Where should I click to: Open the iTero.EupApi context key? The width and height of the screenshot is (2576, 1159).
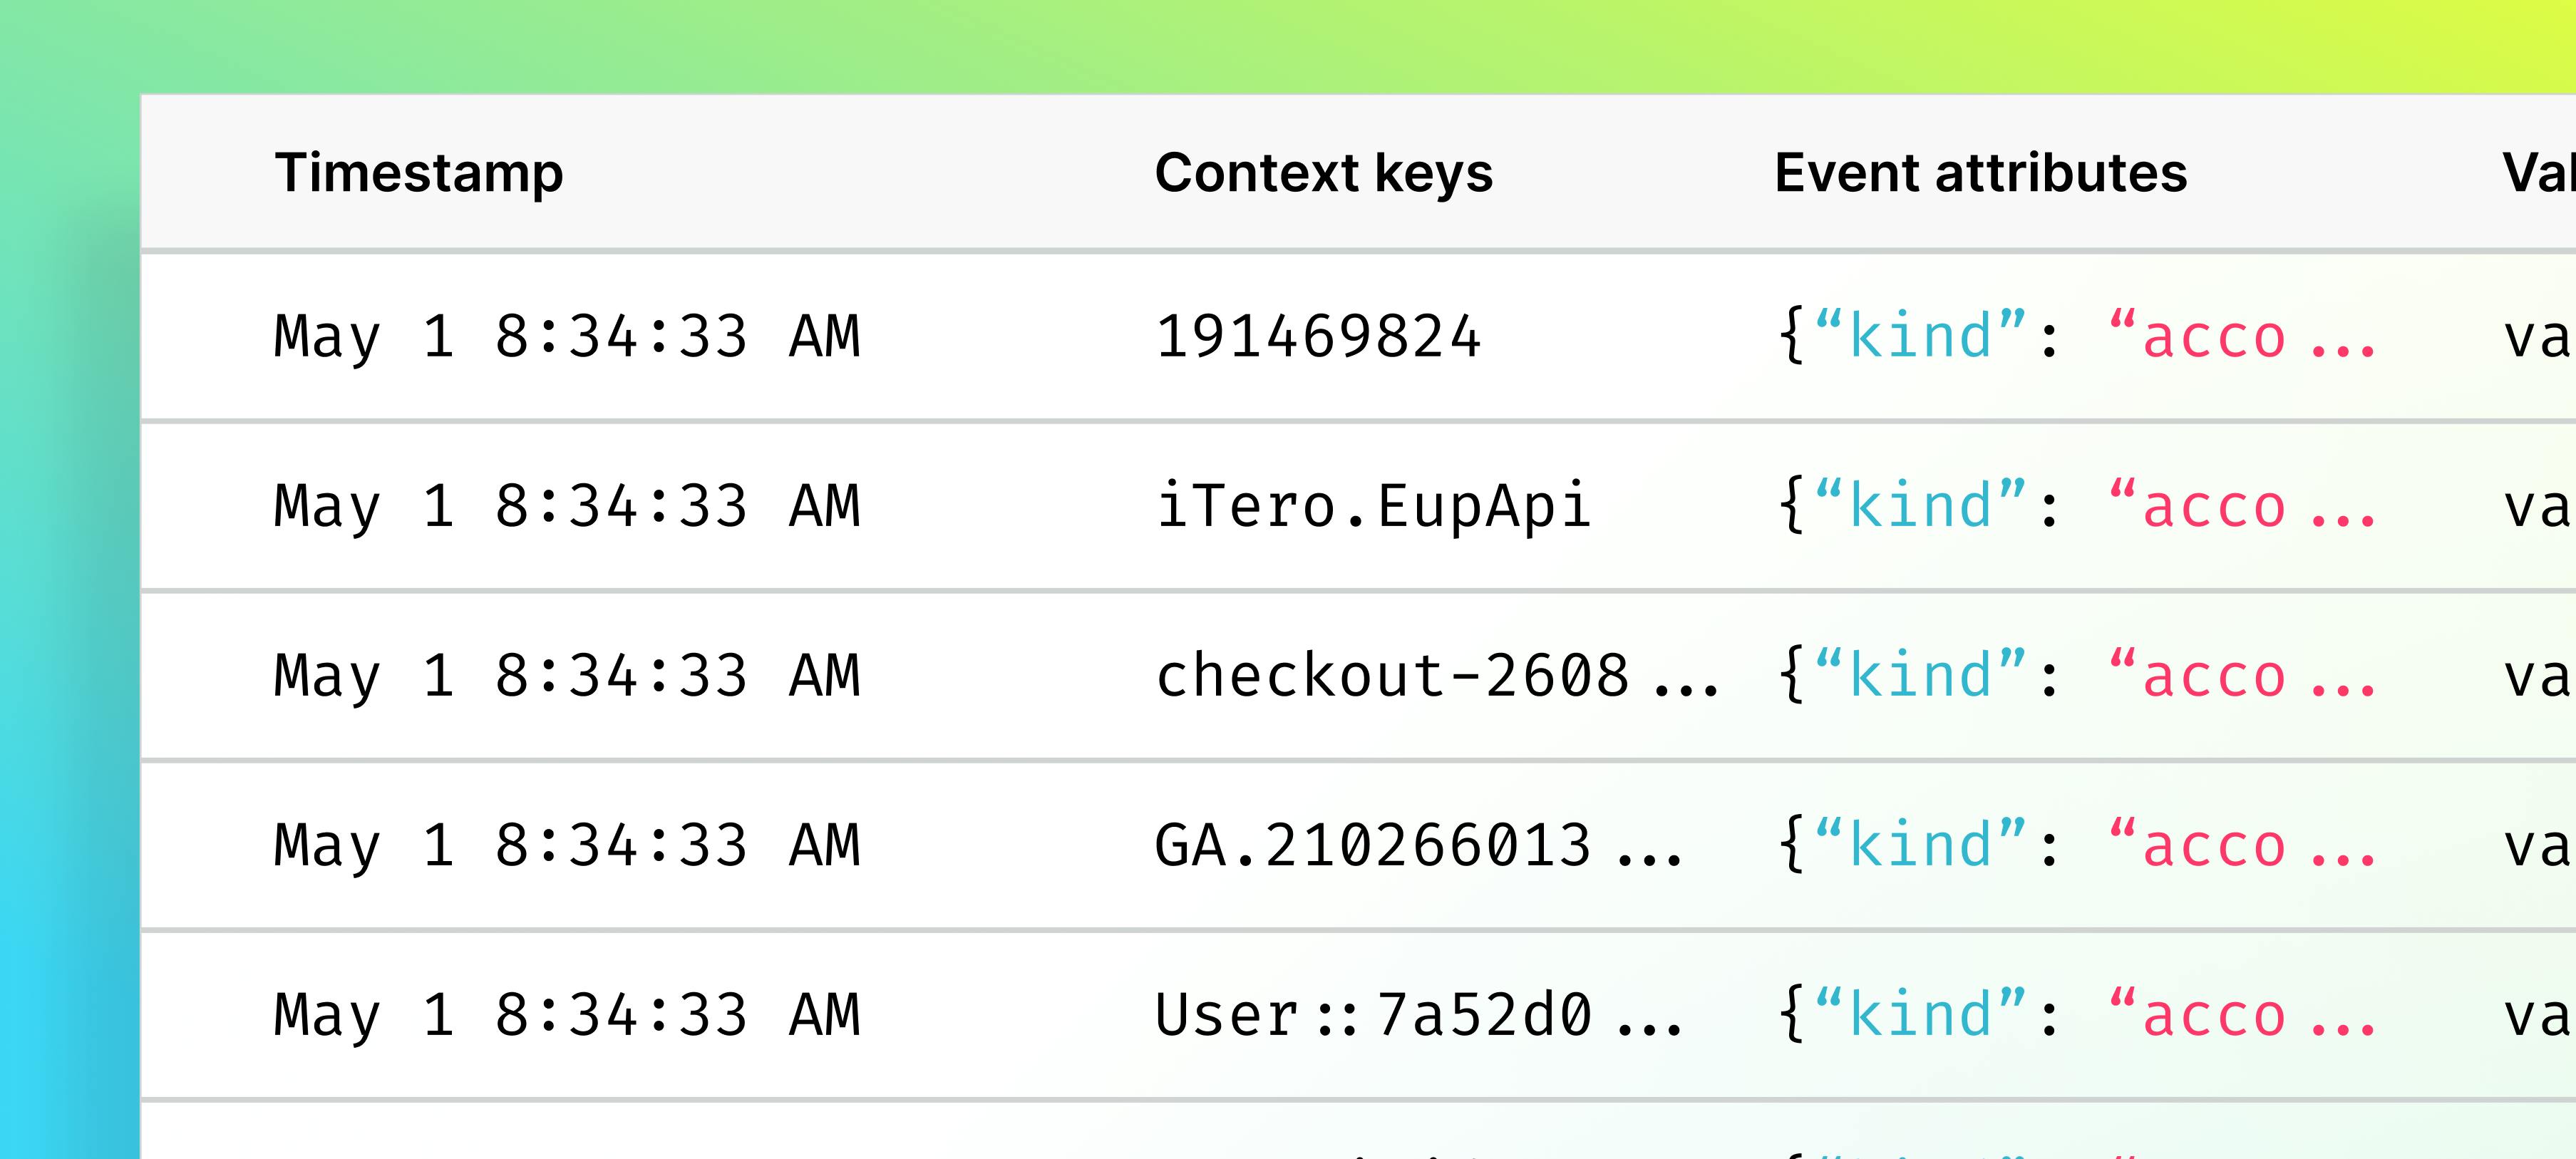[x=1372, y=506]
